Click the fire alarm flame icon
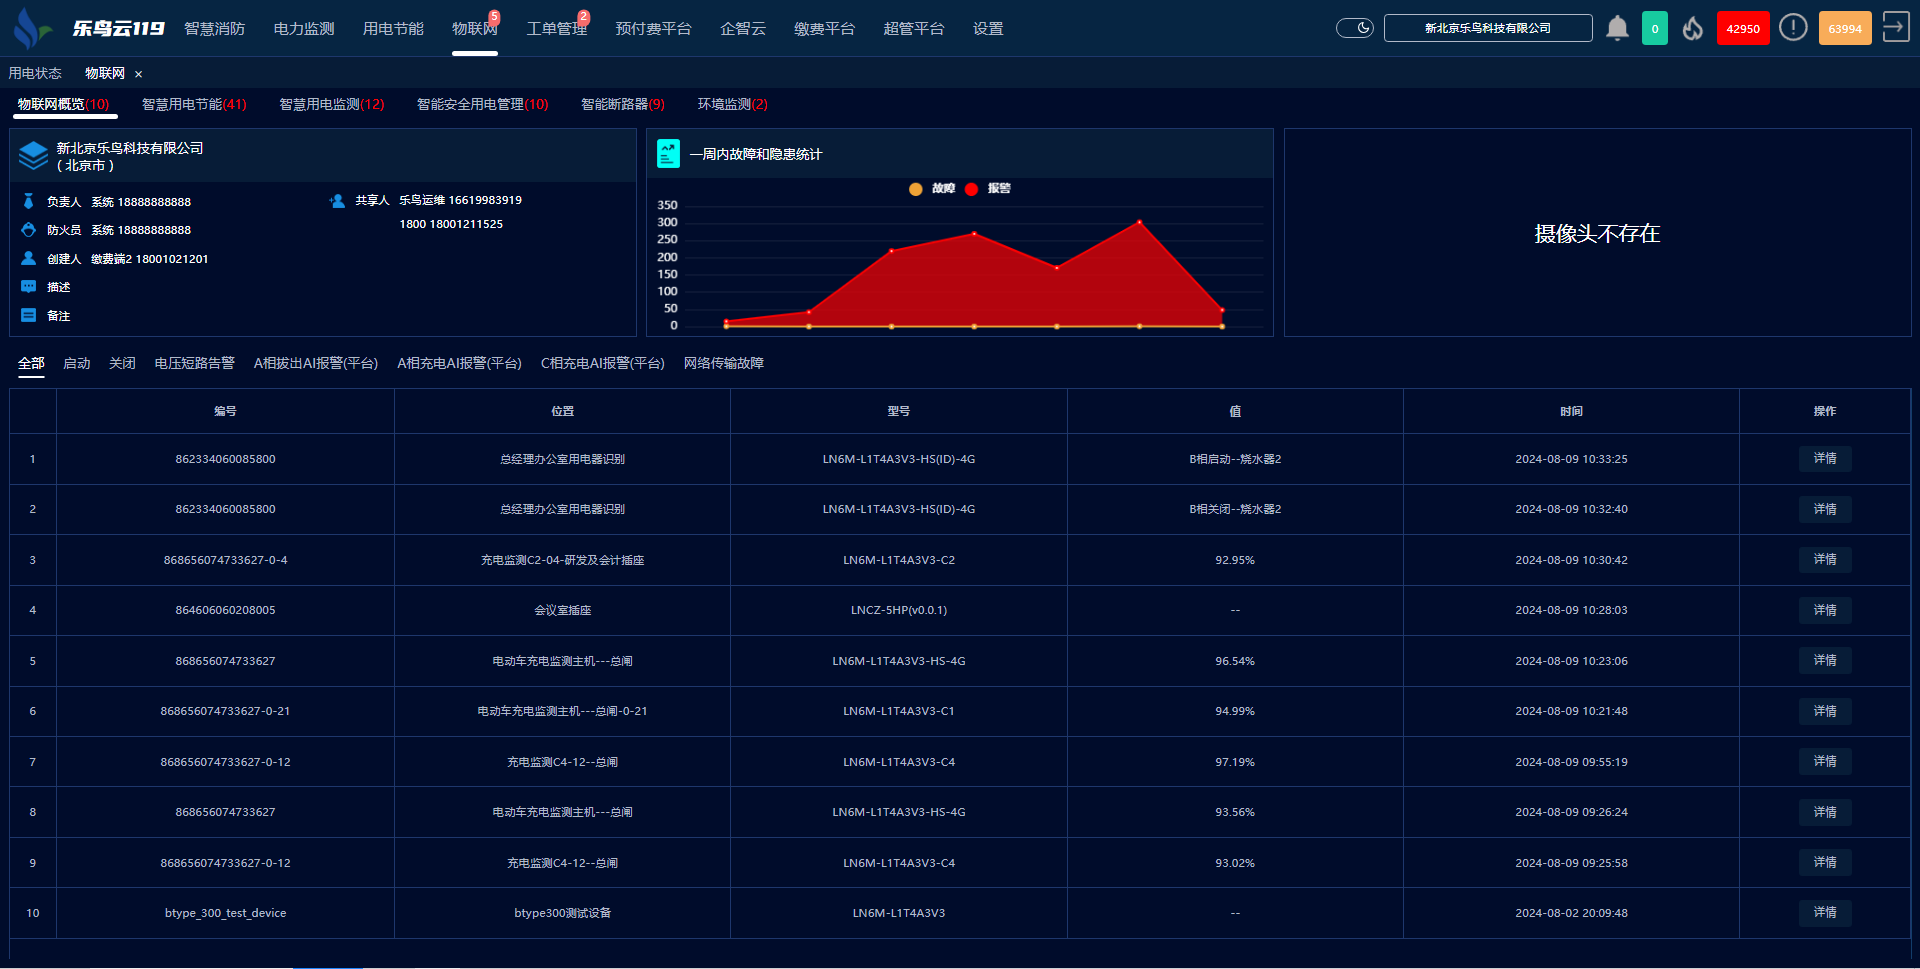Screen dimensions: 1920x969 tap(1692, 28)
